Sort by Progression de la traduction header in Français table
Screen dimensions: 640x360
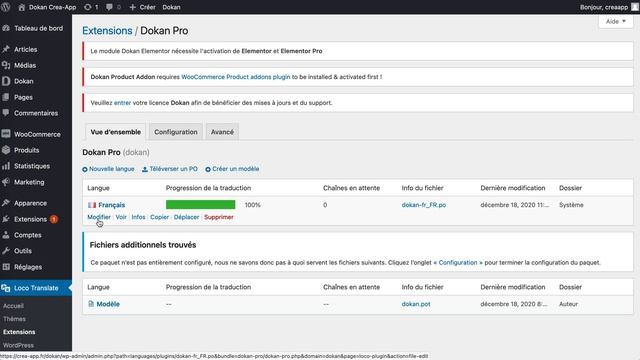208,188
